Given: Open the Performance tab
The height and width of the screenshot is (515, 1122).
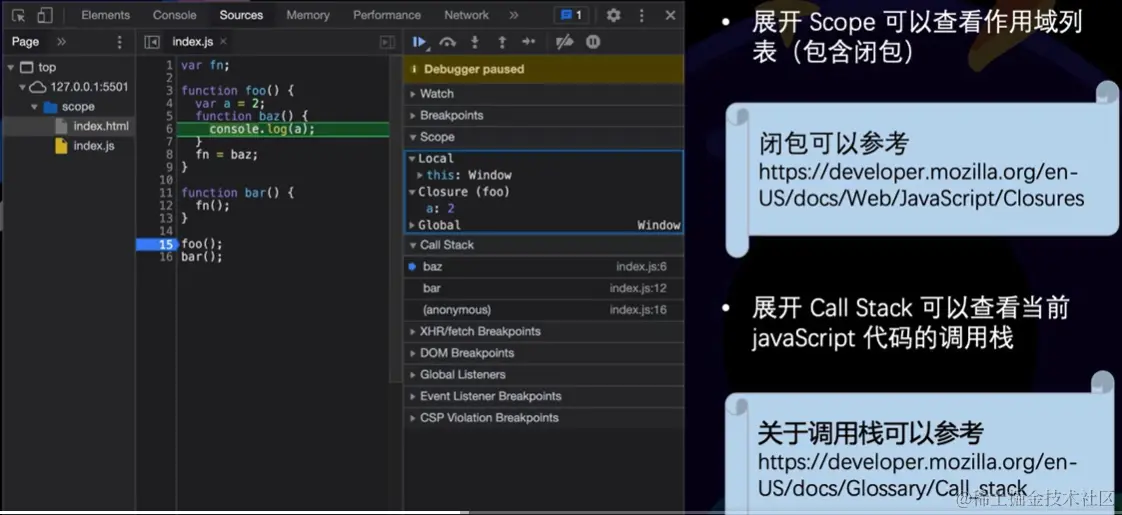Looking at the screenshot, I should [x=387, y=15].
